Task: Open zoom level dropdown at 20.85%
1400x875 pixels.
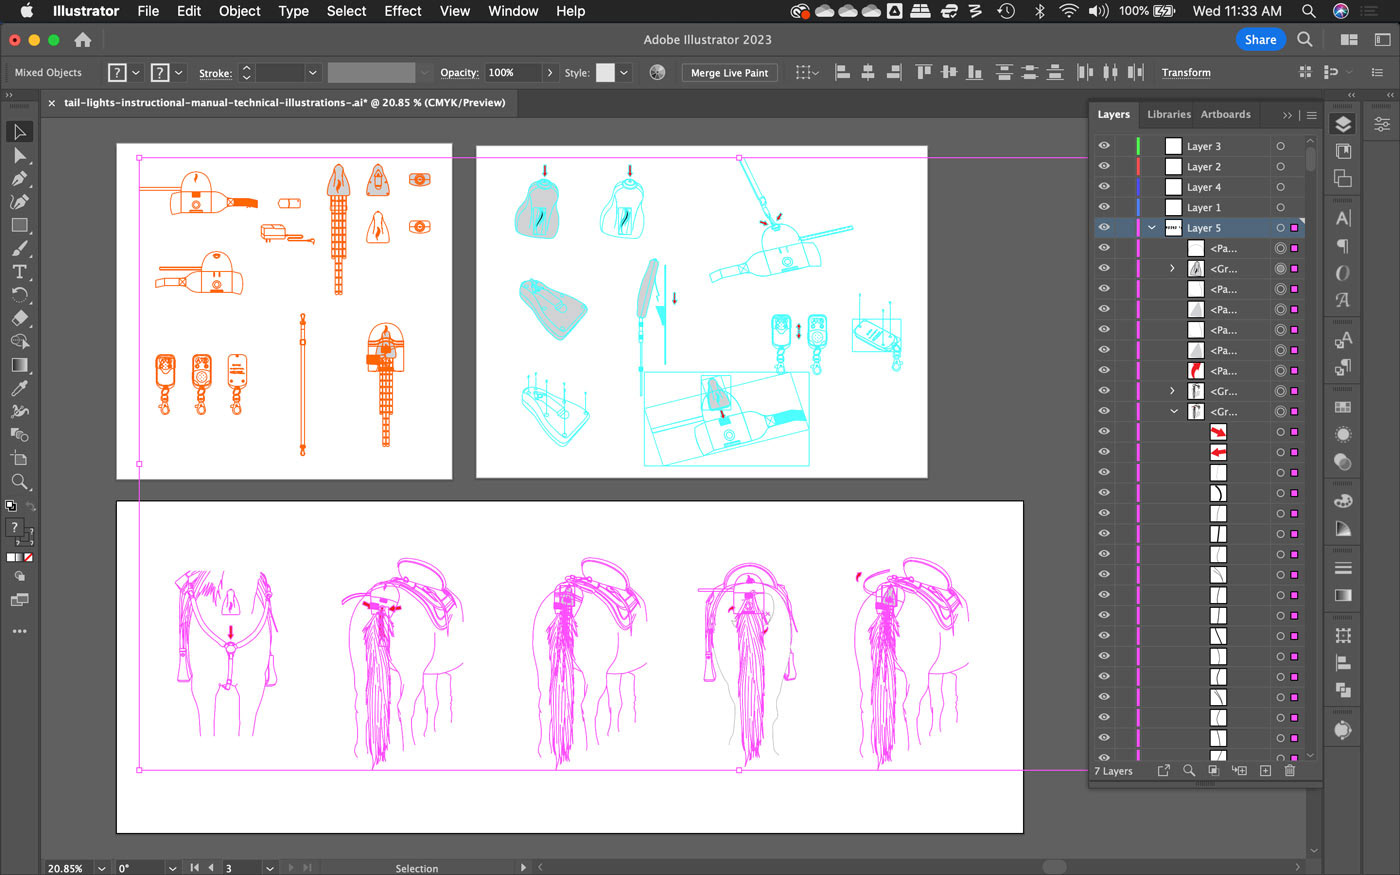Action: [101, 868]
